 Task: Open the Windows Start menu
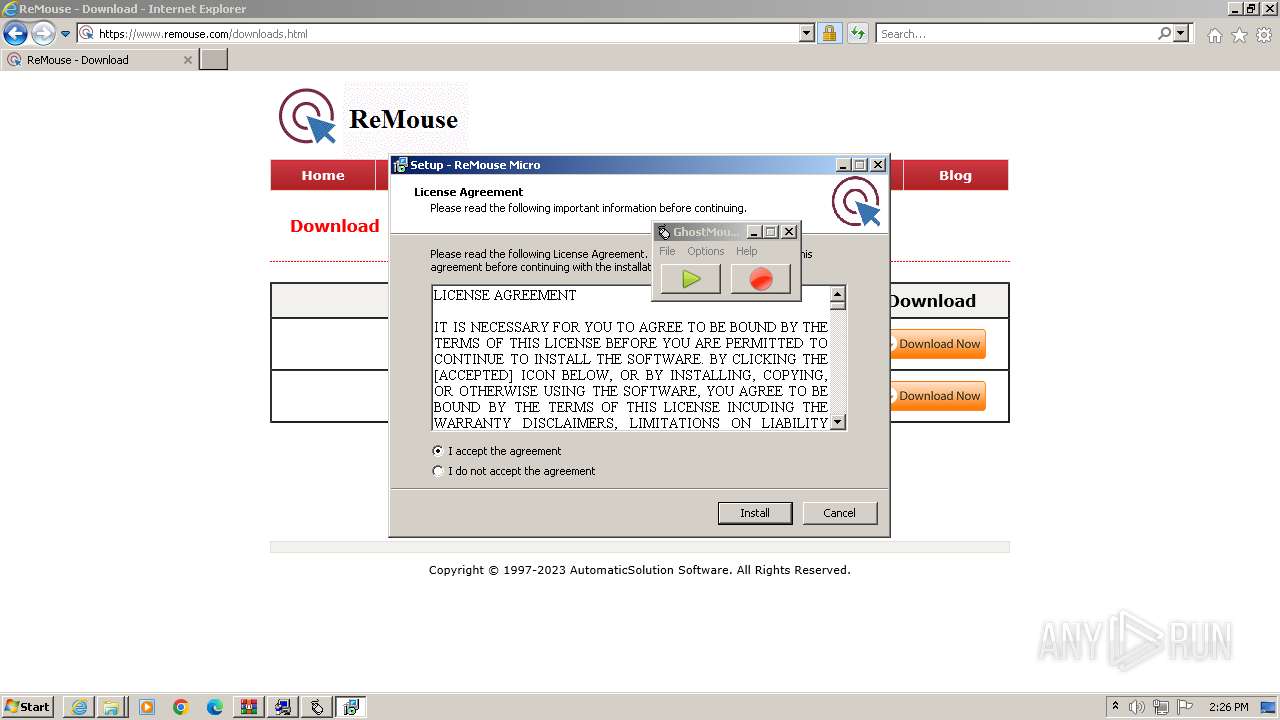click(28, 707)
